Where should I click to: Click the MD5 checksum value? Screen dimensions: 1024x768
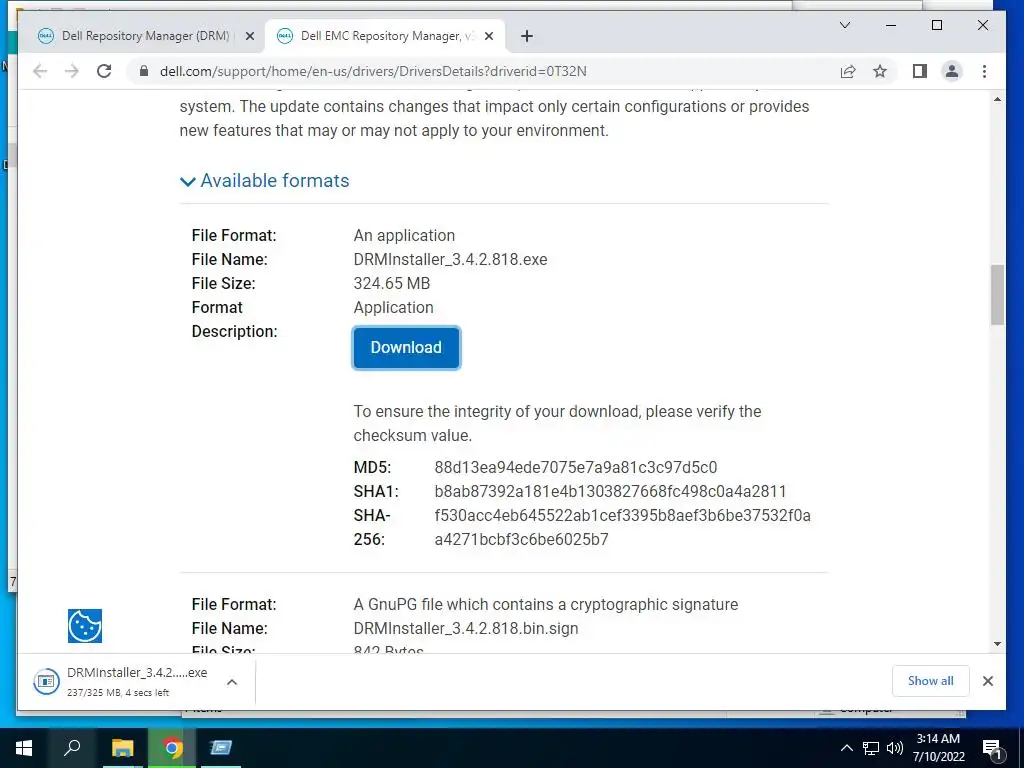coord(575,468)
